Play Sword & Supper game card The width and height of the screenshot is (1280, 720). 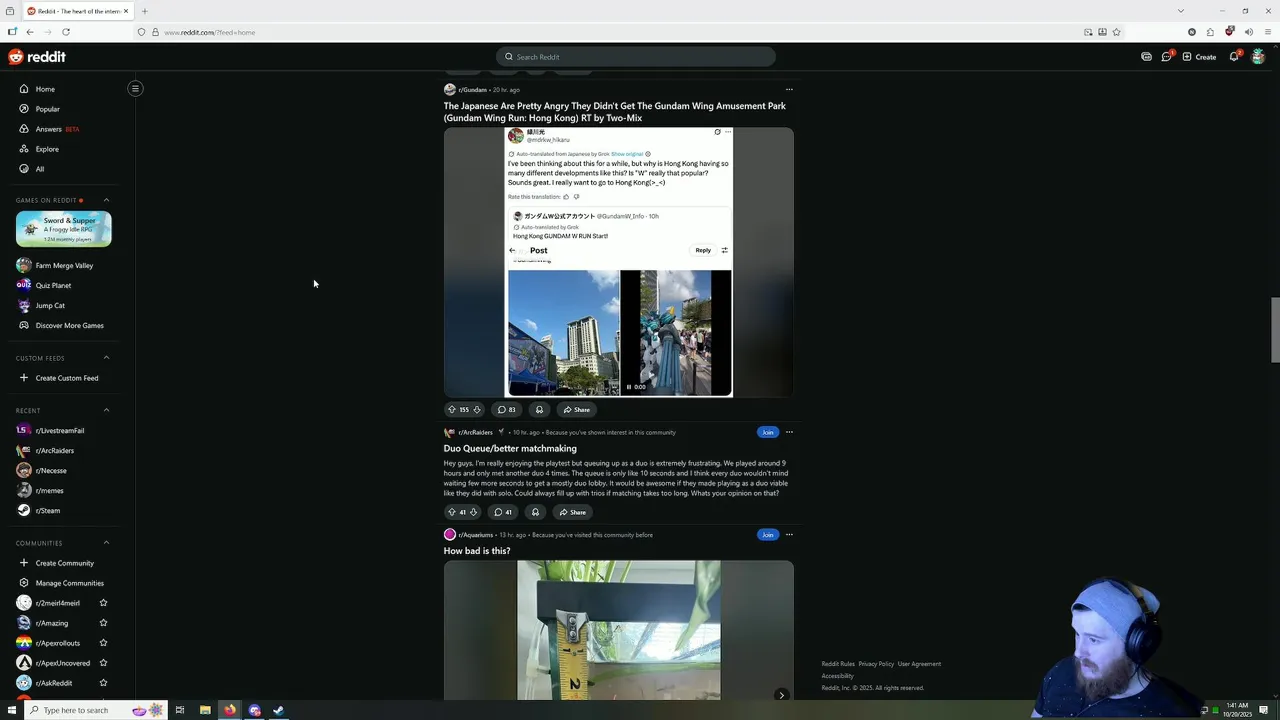[x=64, y=229]
